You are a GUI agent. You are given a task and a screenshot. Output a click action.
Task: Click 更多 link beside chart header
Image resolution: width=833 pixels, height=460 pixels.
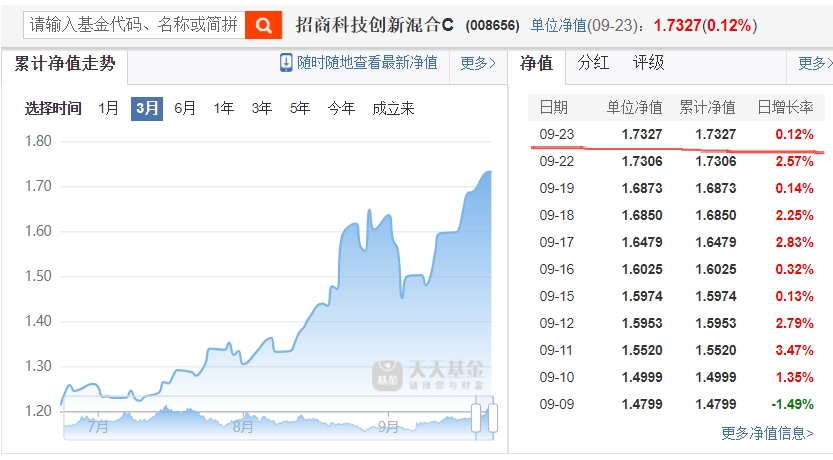[478, 63]
